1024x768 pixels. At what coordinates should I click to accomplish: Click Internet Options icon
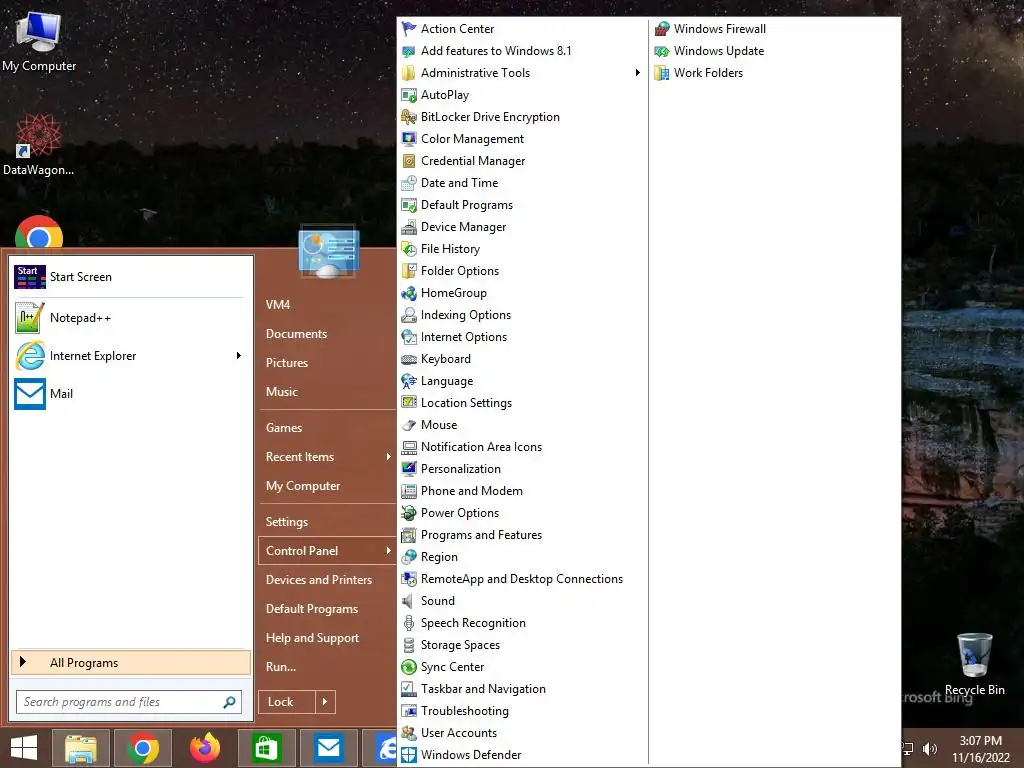click(x=409, y=337)
